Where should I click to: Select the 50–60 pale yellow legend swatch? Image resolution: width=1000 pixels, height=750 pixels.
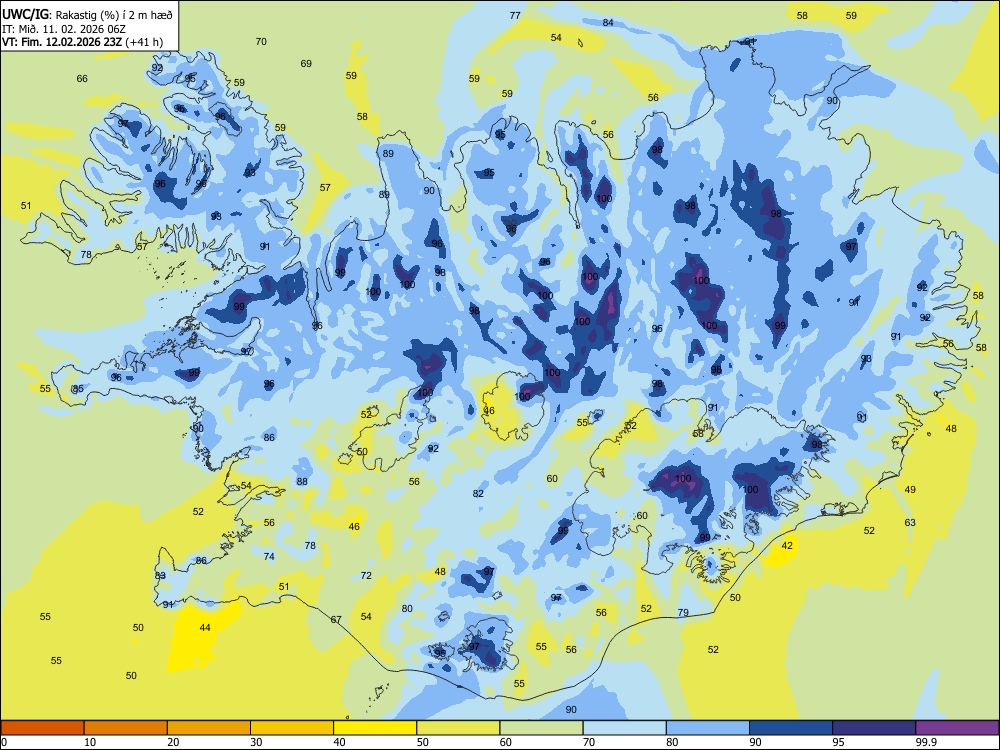tap(458, 728)
